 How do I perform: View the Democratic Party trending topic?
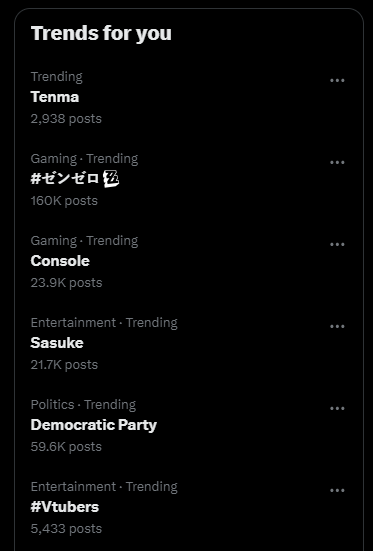coord(94,425)
